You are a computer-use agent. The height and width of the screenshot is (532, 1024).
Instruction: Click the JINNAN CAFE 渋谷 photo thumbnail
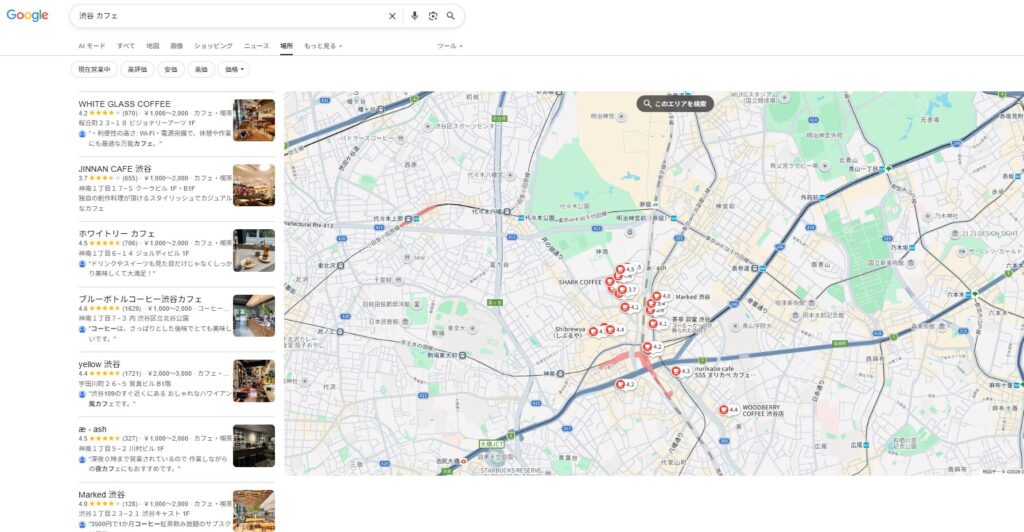254,185
